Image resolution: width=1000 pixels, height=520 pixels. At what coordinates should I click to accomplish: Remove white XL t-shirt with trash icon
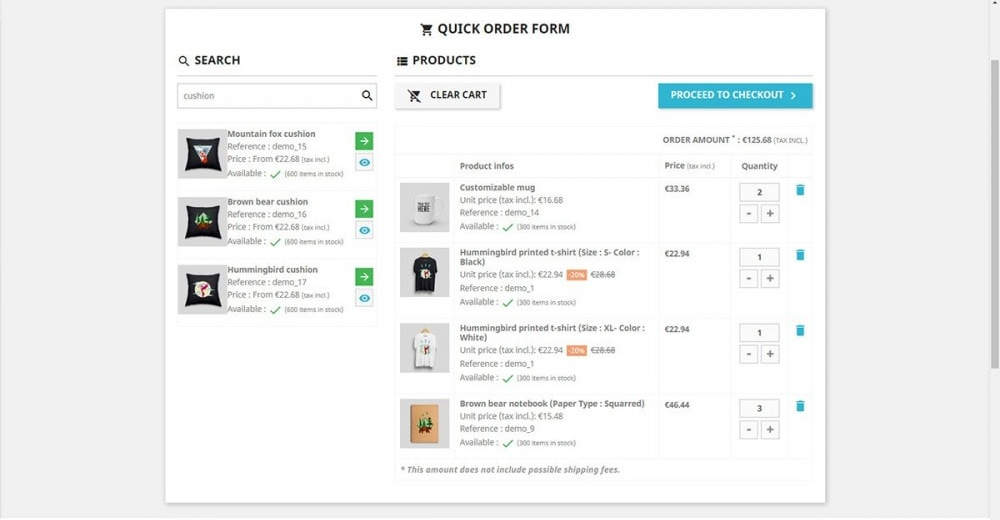pyautogui.click(x=800, y=331)
